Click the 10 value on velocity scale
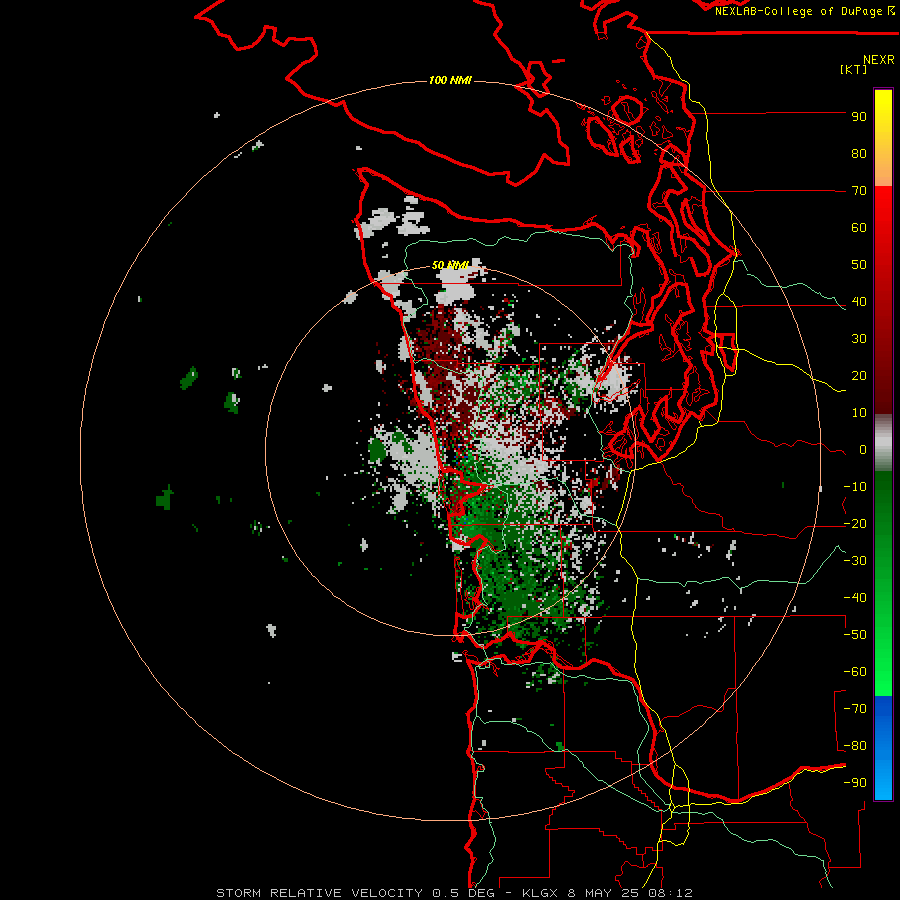Image resolution: width=900 pixels, height=900 pixels. [x=859, y=413]
